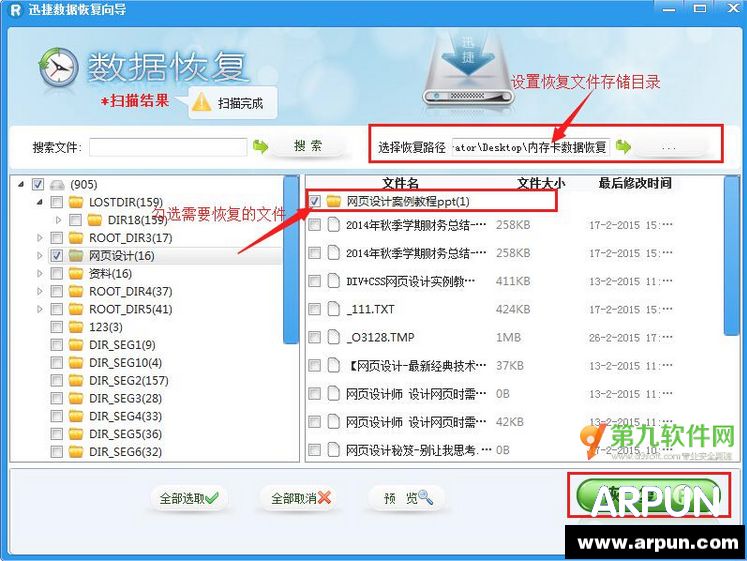Click the LOSTDIR(159) folder icon

pyautogui.click(x=76, y=202)
